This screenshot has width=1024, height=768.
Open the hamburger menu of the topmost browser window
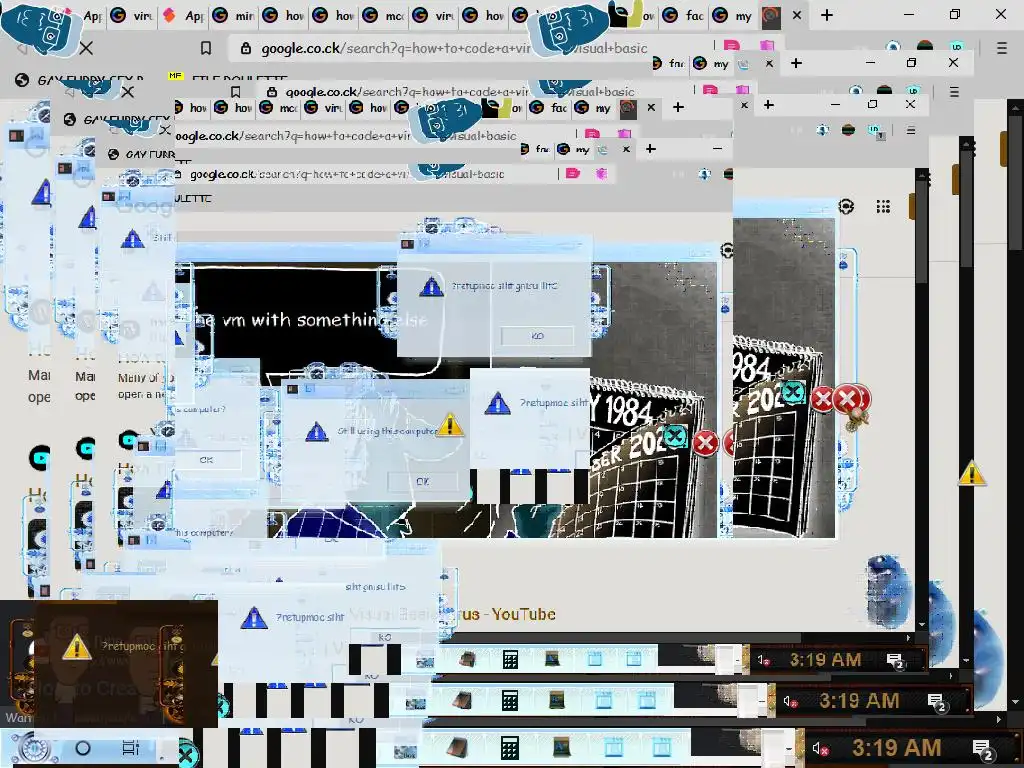(1002, 48)
